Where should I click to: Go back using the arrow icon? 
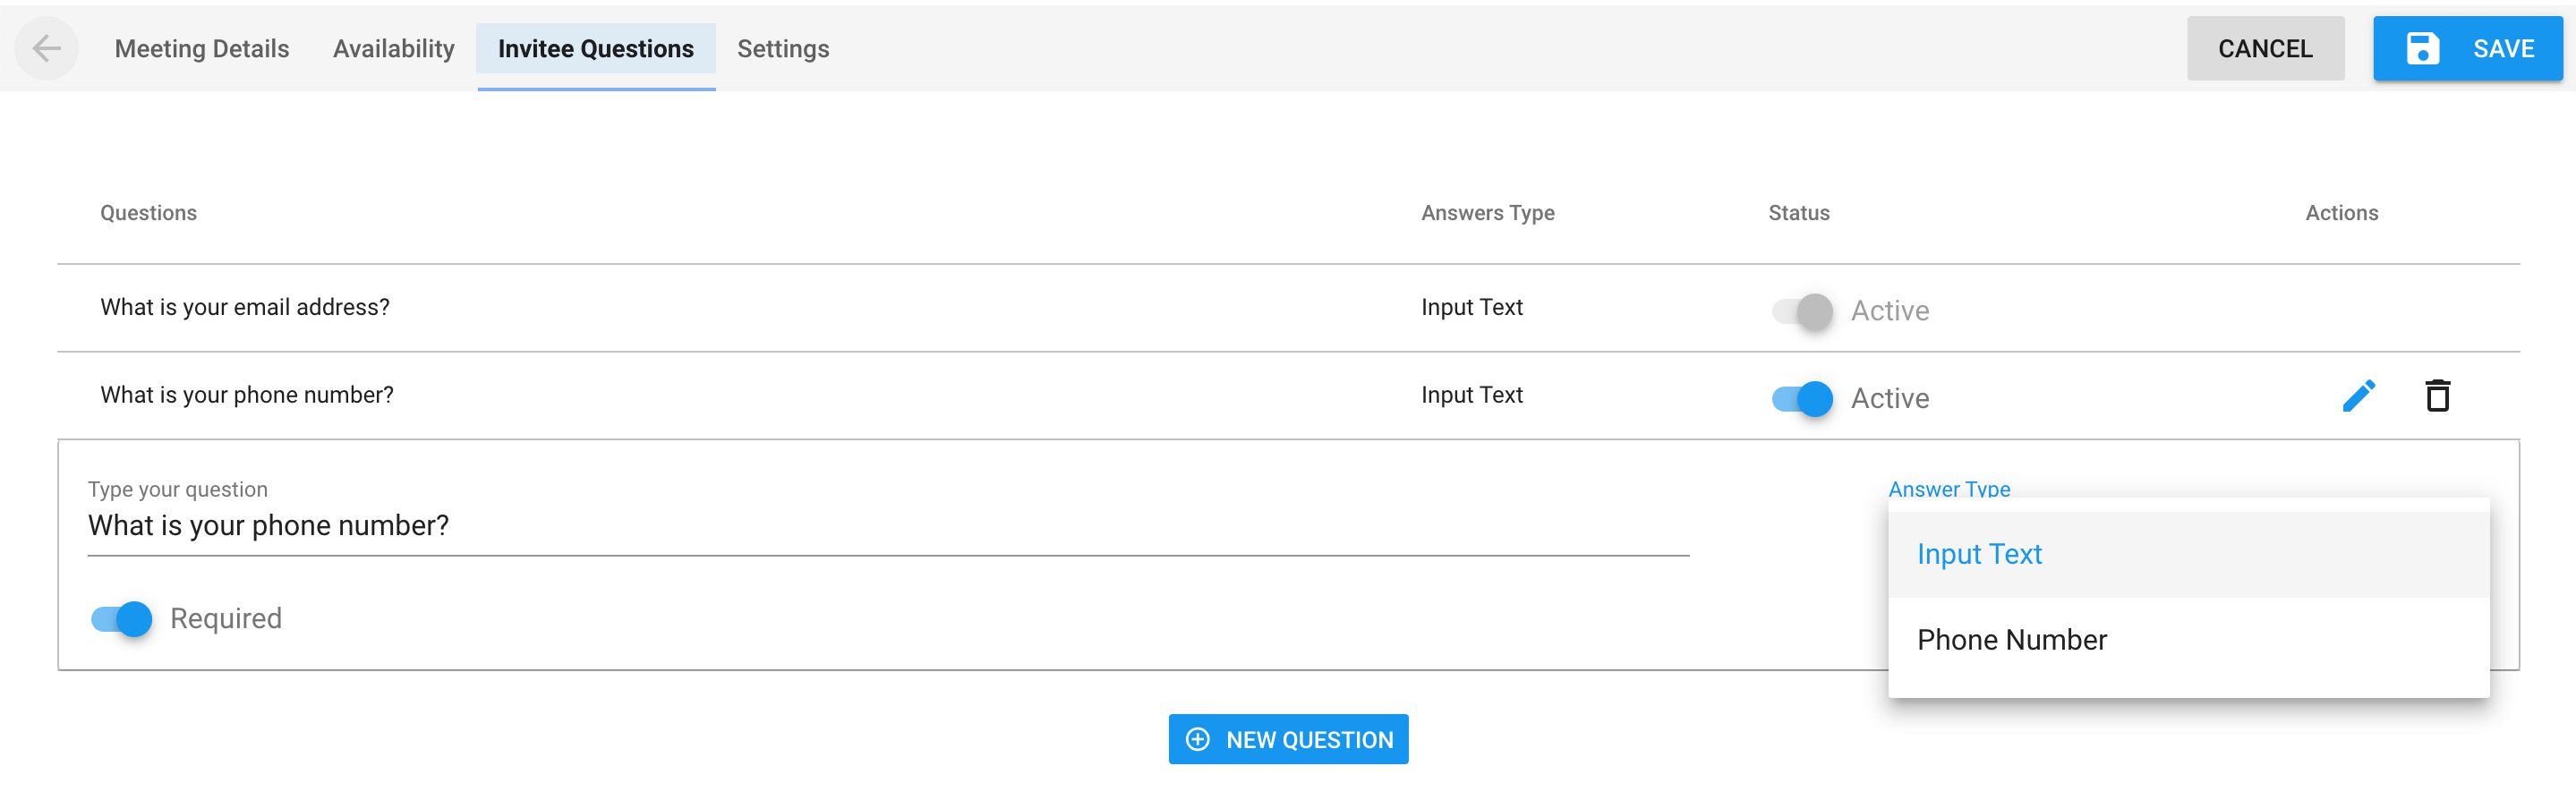(46, 48)
